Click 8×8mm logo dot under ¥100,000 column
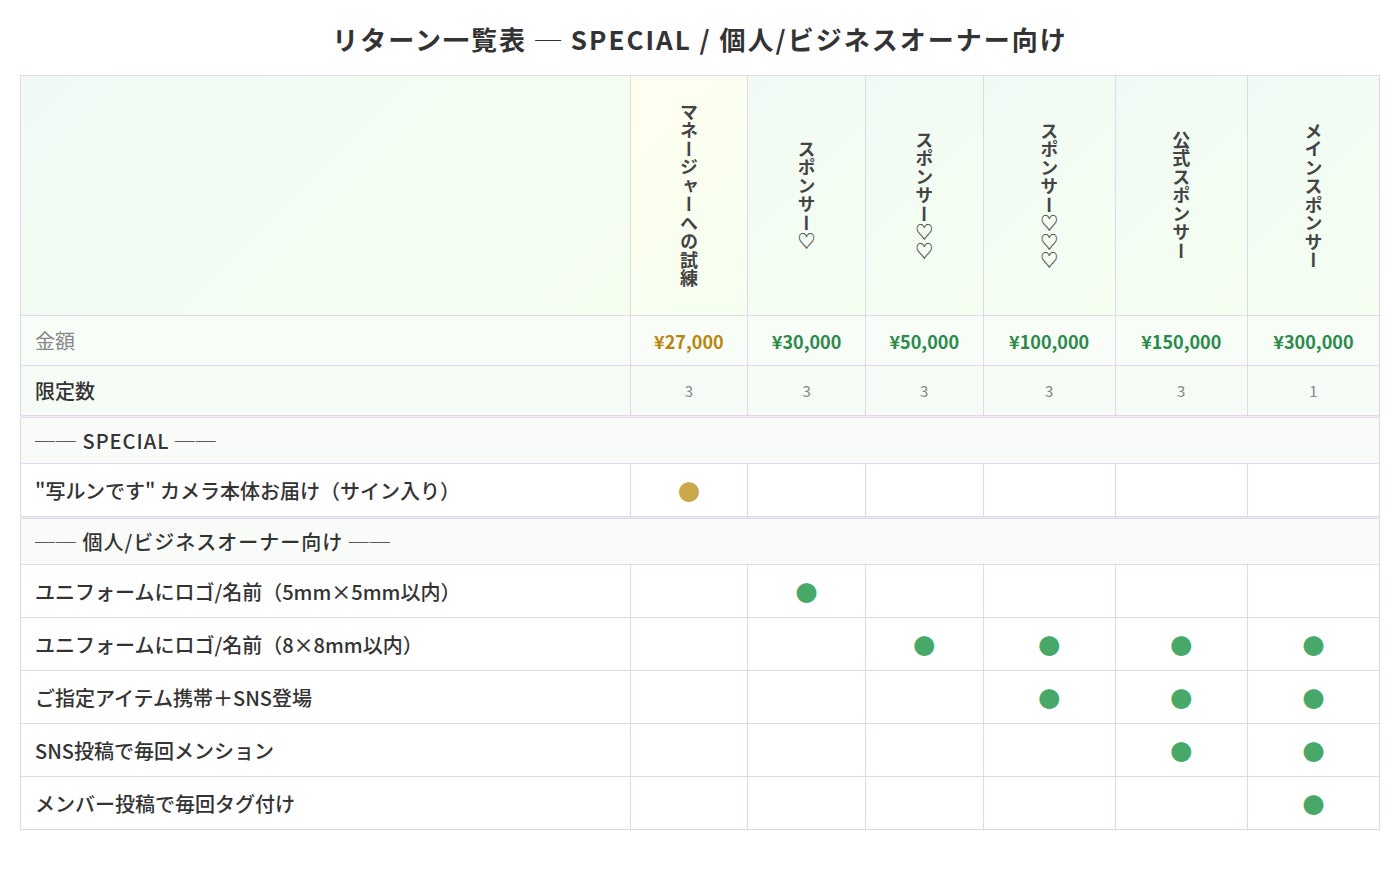The height and width of the screenshot is (890, 1400). (1049, 646)
